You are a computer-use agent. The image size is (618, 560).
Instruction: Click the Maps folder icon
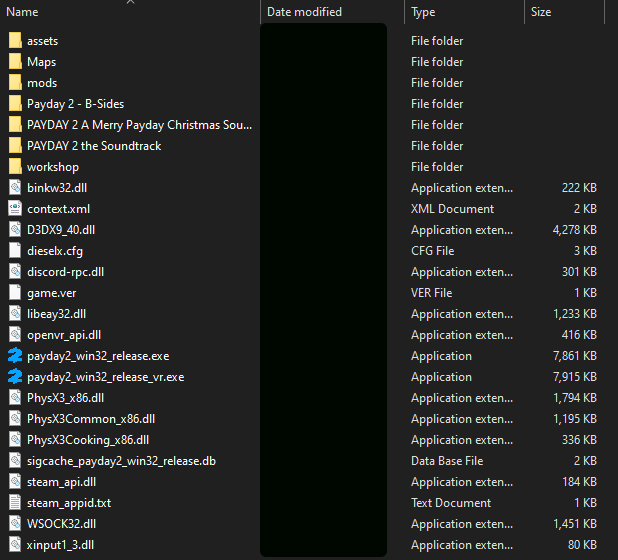pyautogui.click(x=15, y=61)
